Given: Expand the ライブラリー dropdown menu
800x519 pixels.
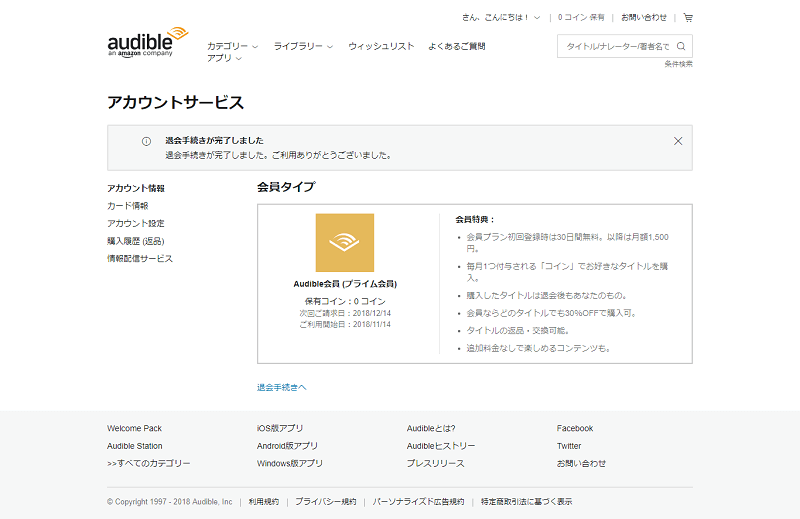Looking at the screenshot, I should [x=304, y=46].
